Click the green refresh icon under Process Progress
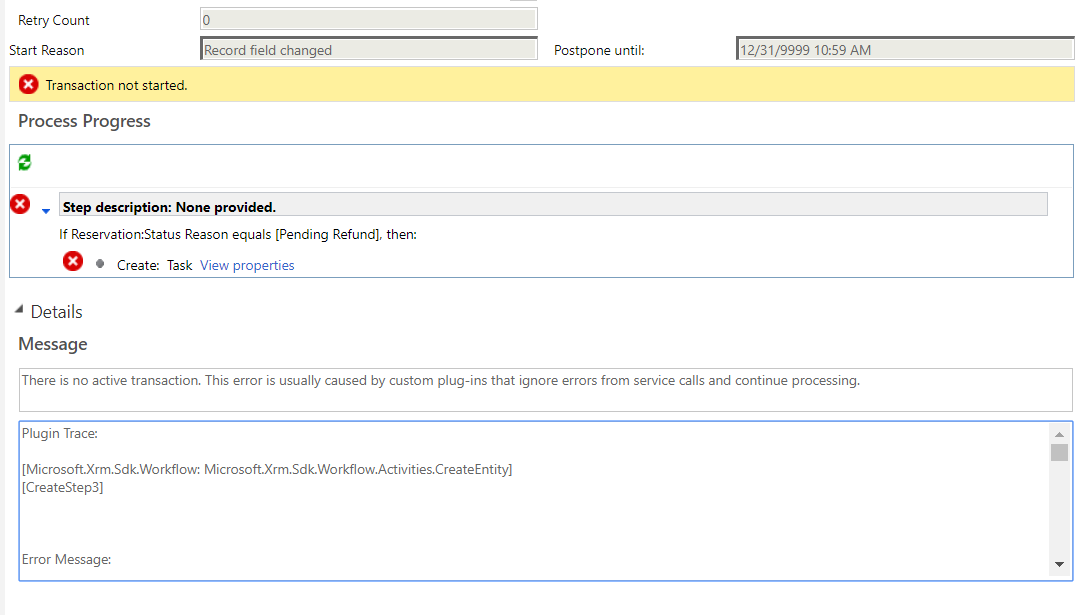Image resolution: width=1079 pixels, height=615 pixels. [25, 163]
